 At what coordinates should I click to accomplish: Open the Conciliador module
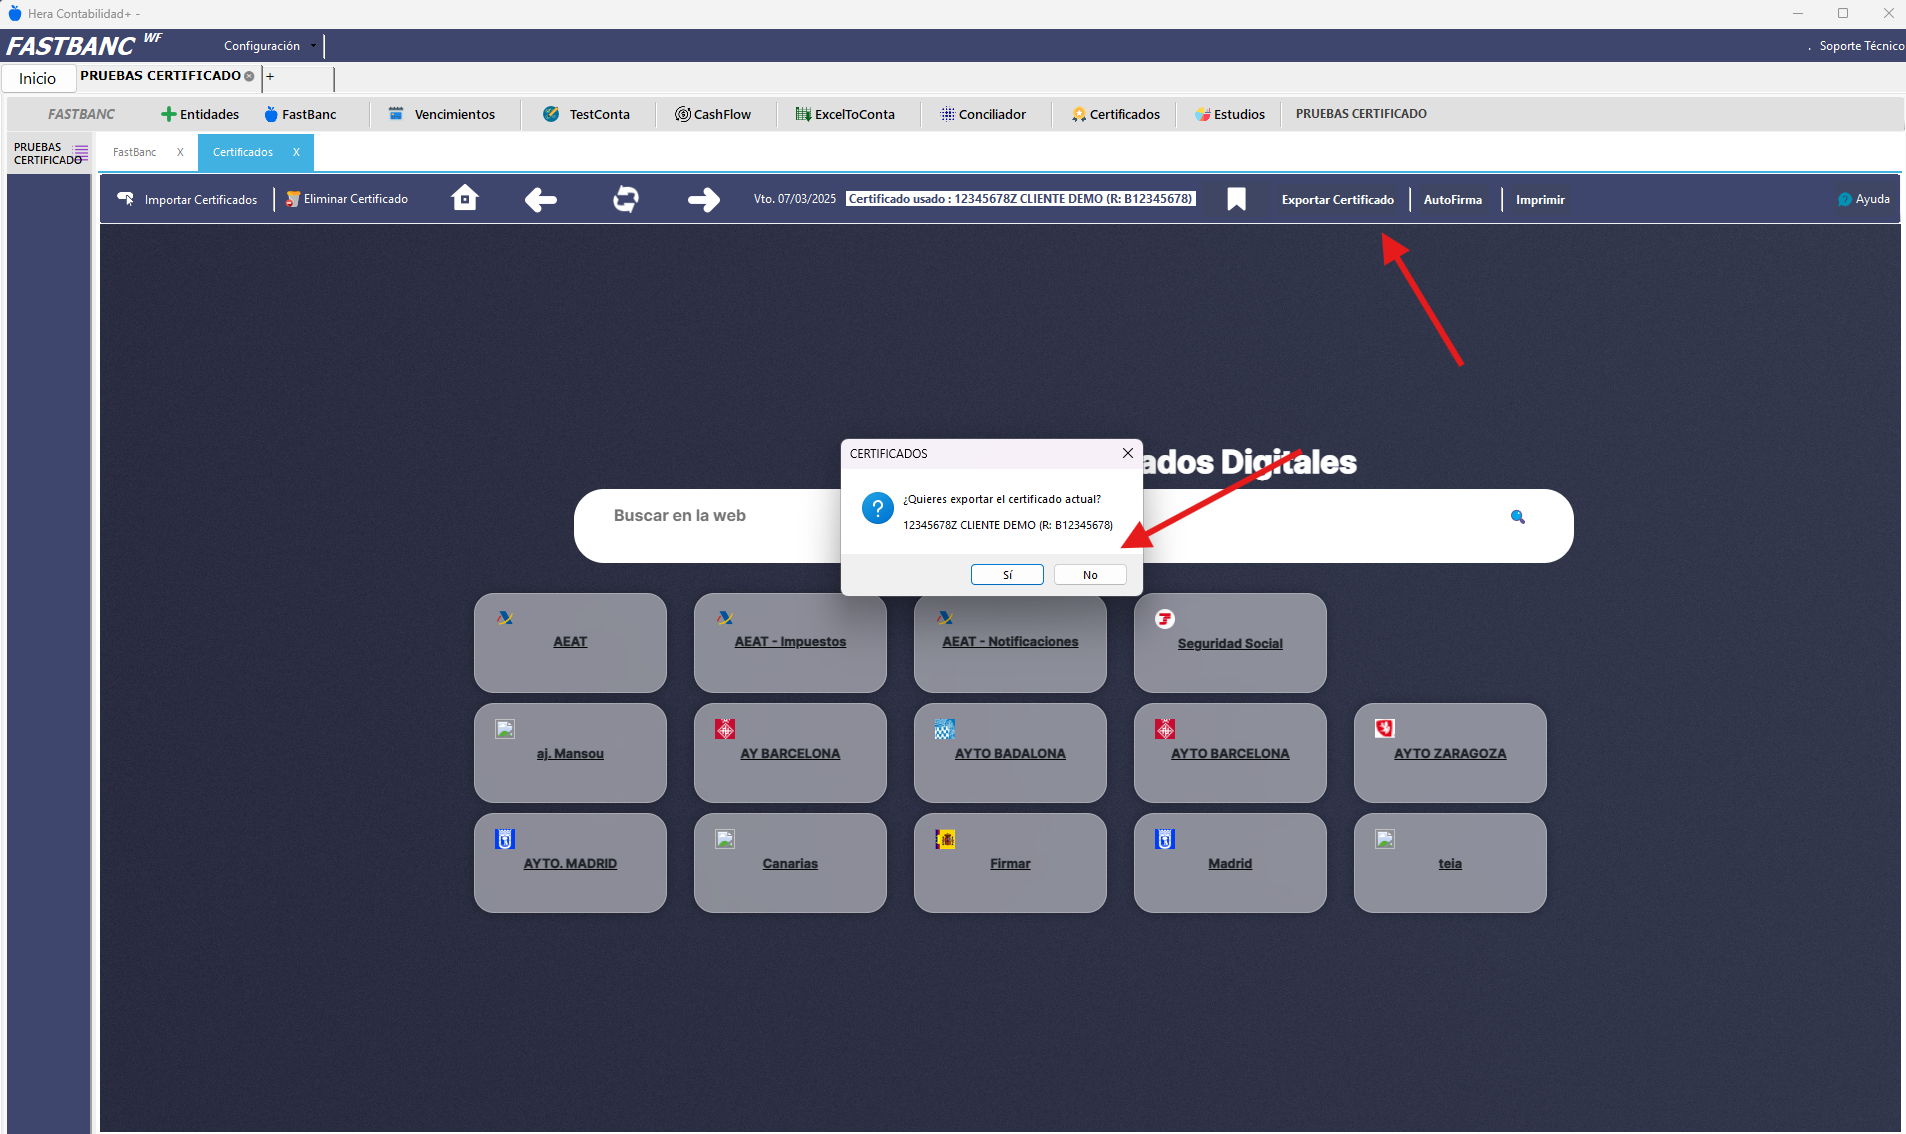[x=983, y=114]
